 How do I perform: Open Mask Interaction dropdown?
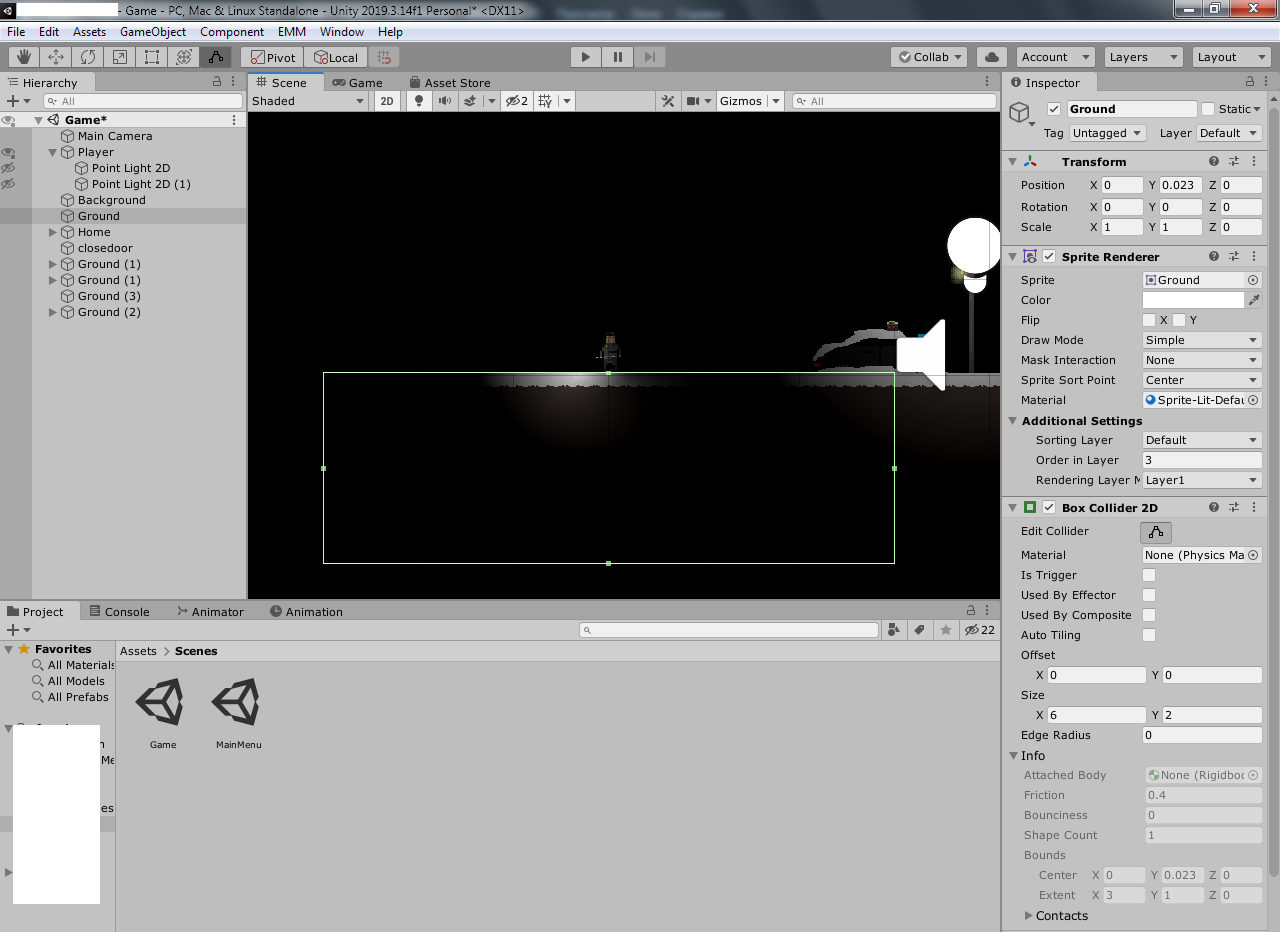(x=1202, y=360)
